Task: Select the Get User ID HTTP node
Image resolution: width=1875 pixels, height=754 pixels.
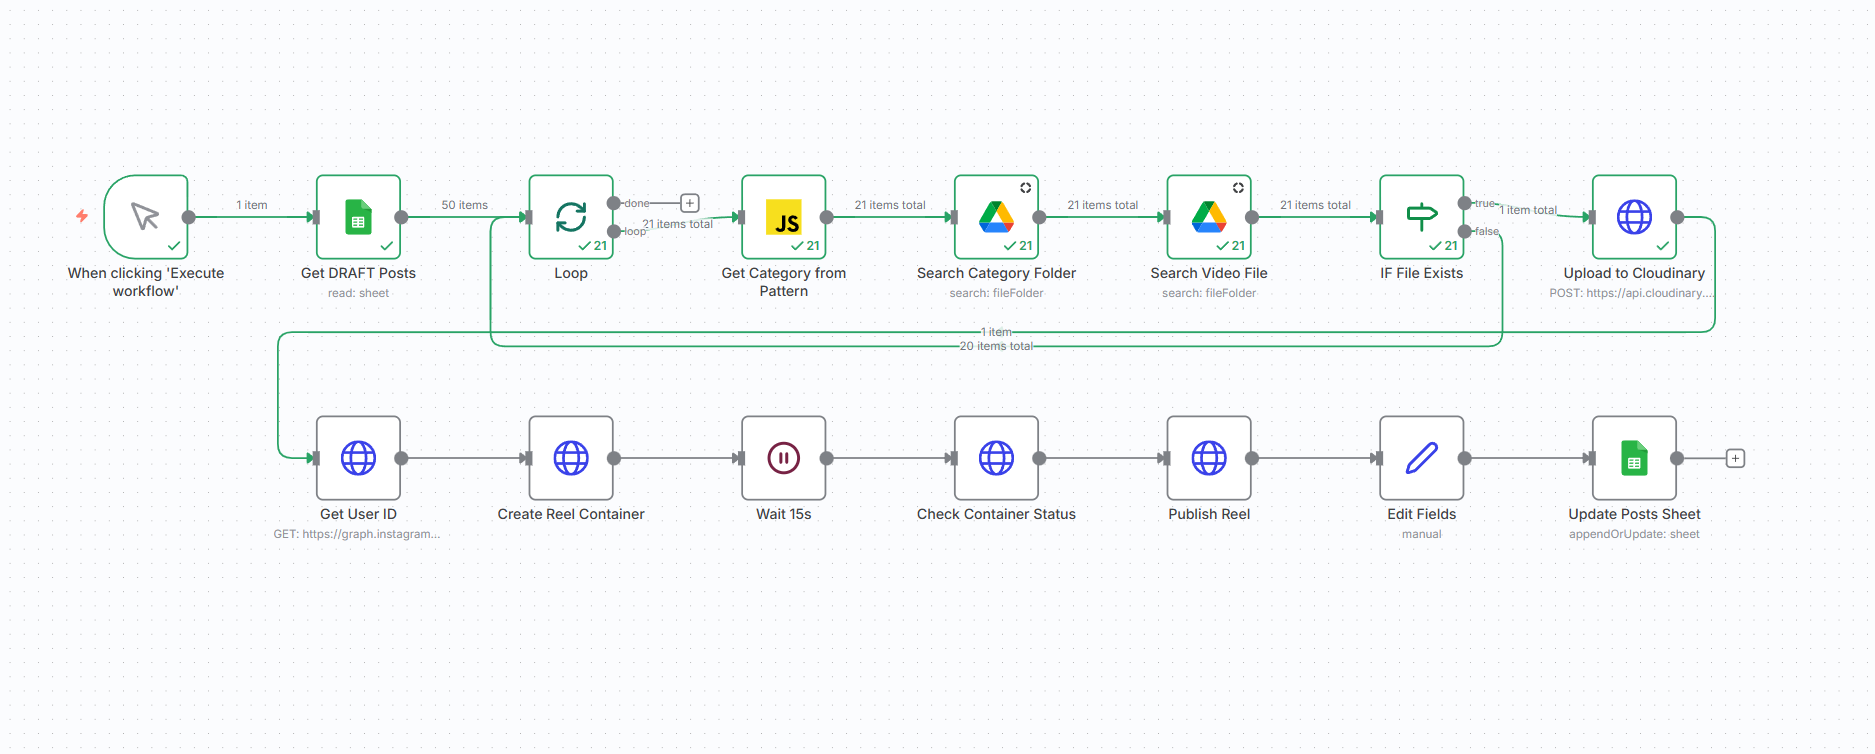Action: pyautogui.click(x=358, y=458)
